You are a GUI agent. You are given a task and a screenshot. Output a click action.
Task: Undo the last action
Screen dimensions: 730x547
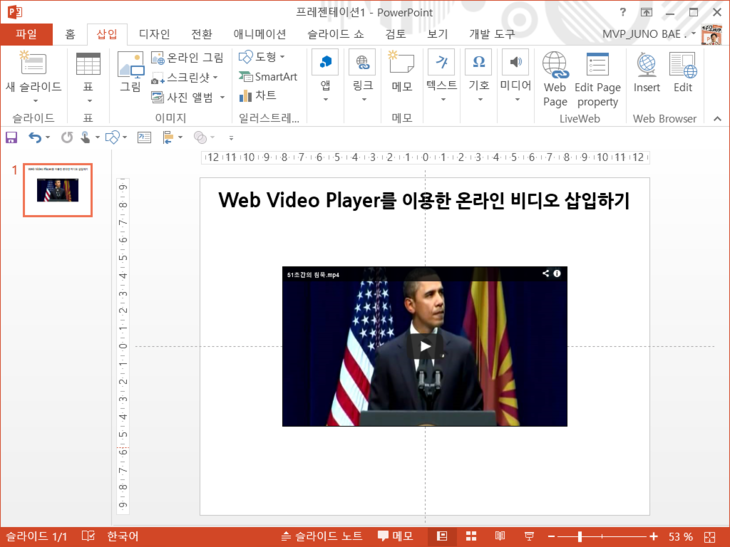(x=35, y=137)
